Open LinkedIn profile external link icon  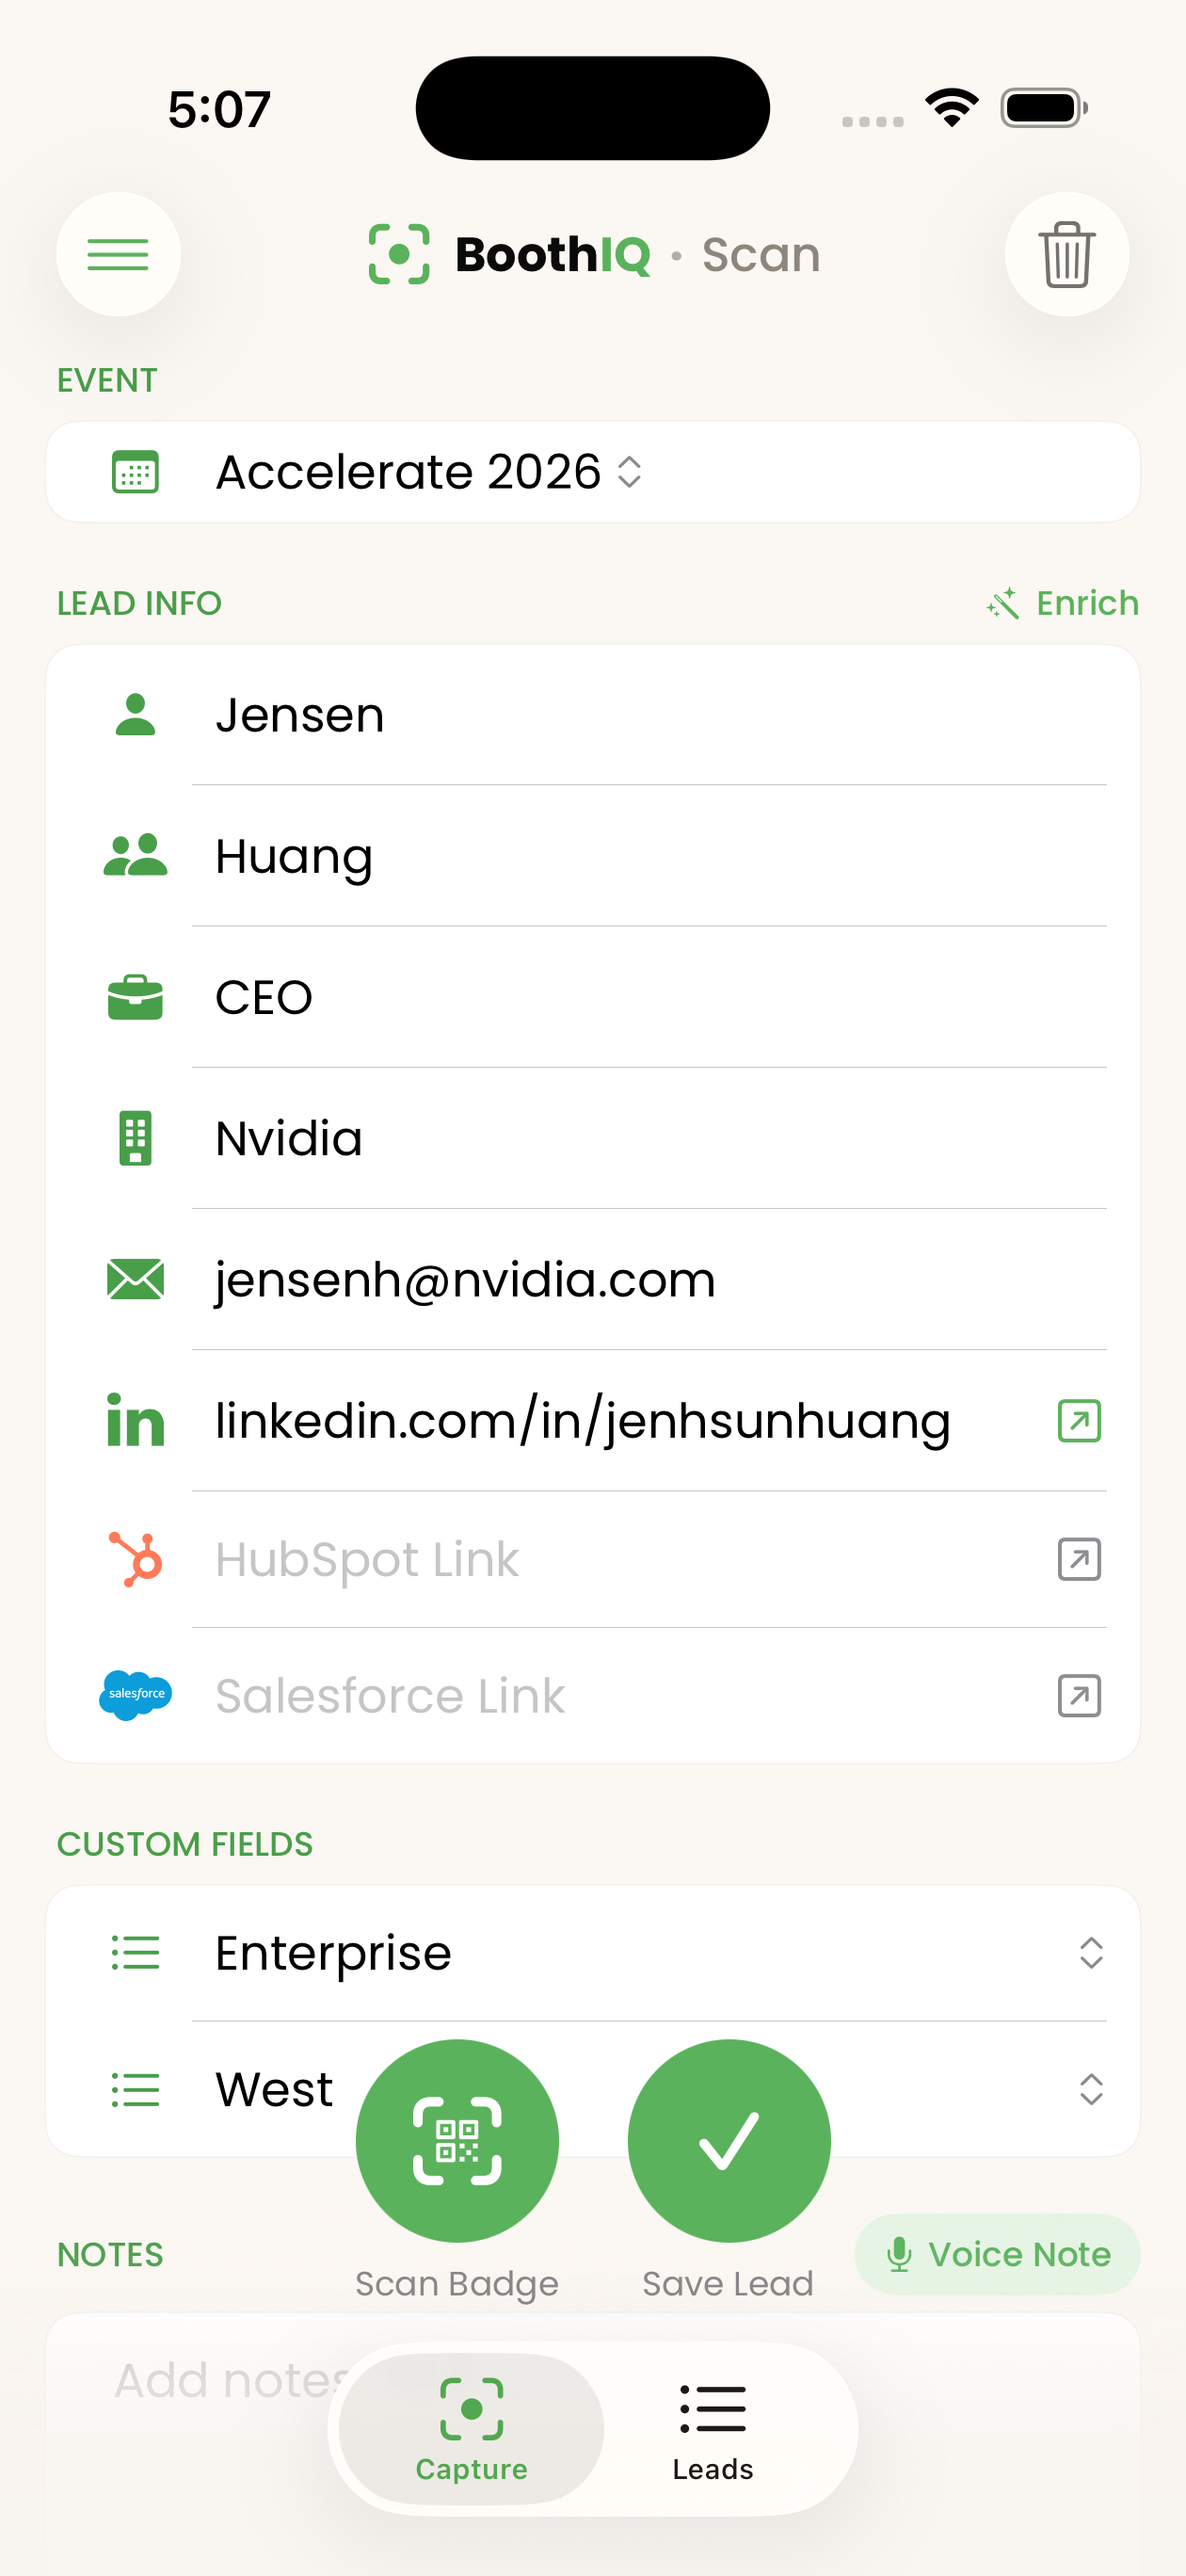click(1078, 1420)
